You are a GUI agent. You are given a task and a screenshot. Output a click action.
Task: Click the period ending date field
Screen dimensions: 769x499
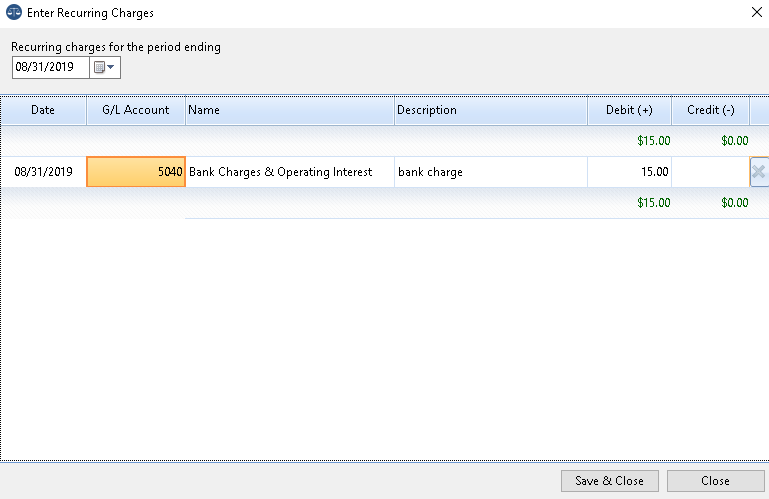tap(51, 67)
